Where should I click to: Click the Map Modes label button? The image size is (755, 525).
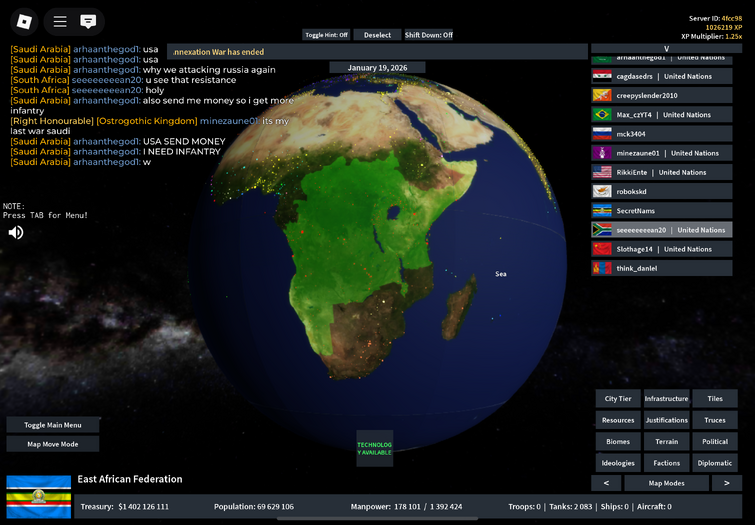(x=666, y=483)
